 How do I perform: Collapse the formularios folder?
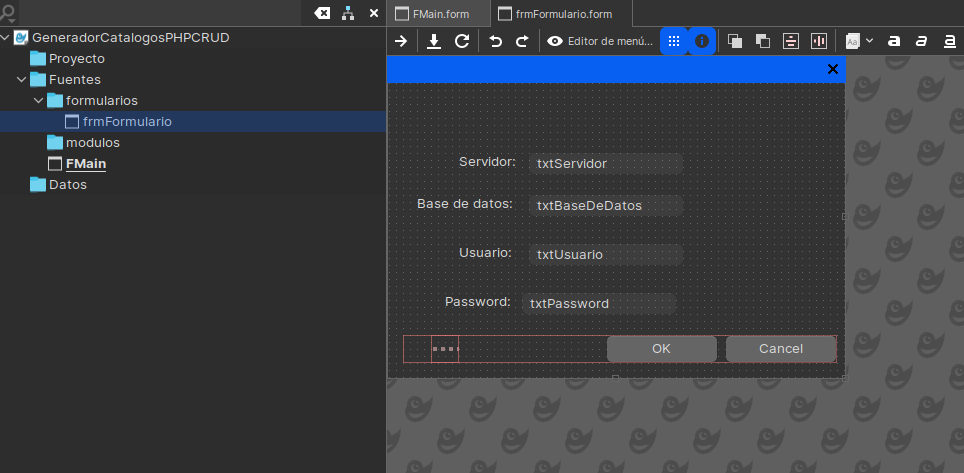[39, 100]
